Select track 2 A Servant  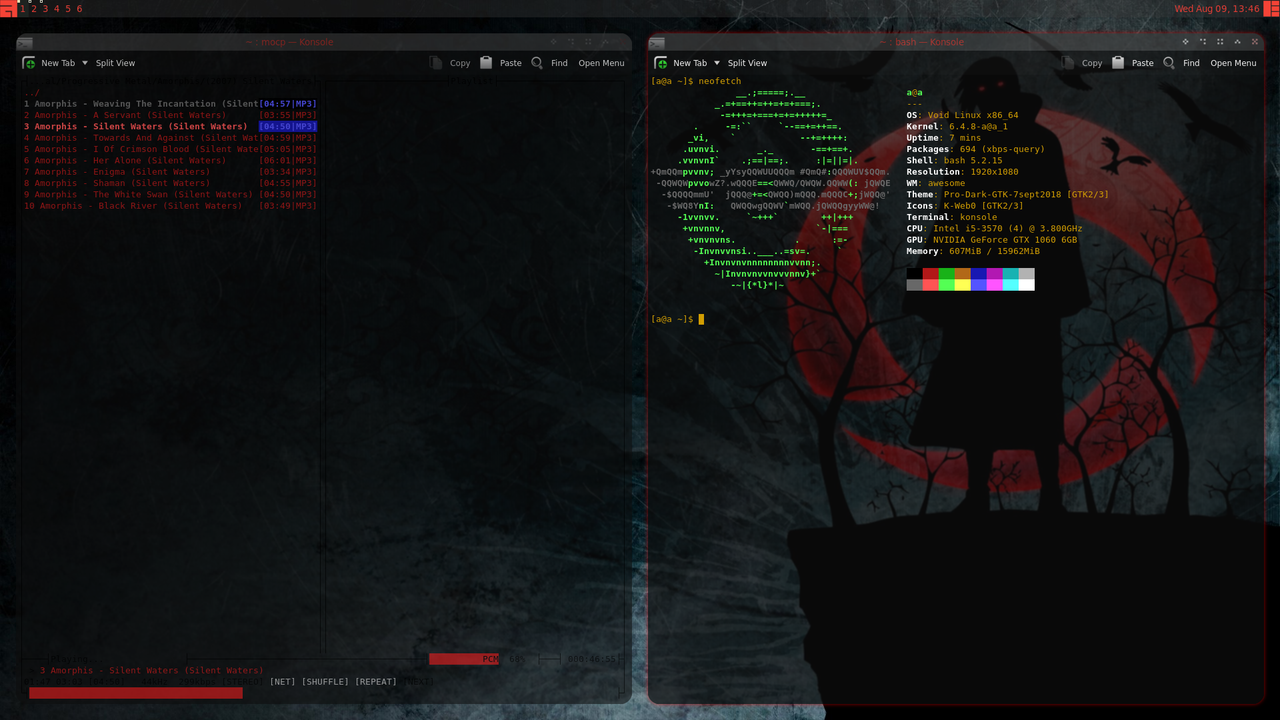pyautogui.click(x=170, y=115)
